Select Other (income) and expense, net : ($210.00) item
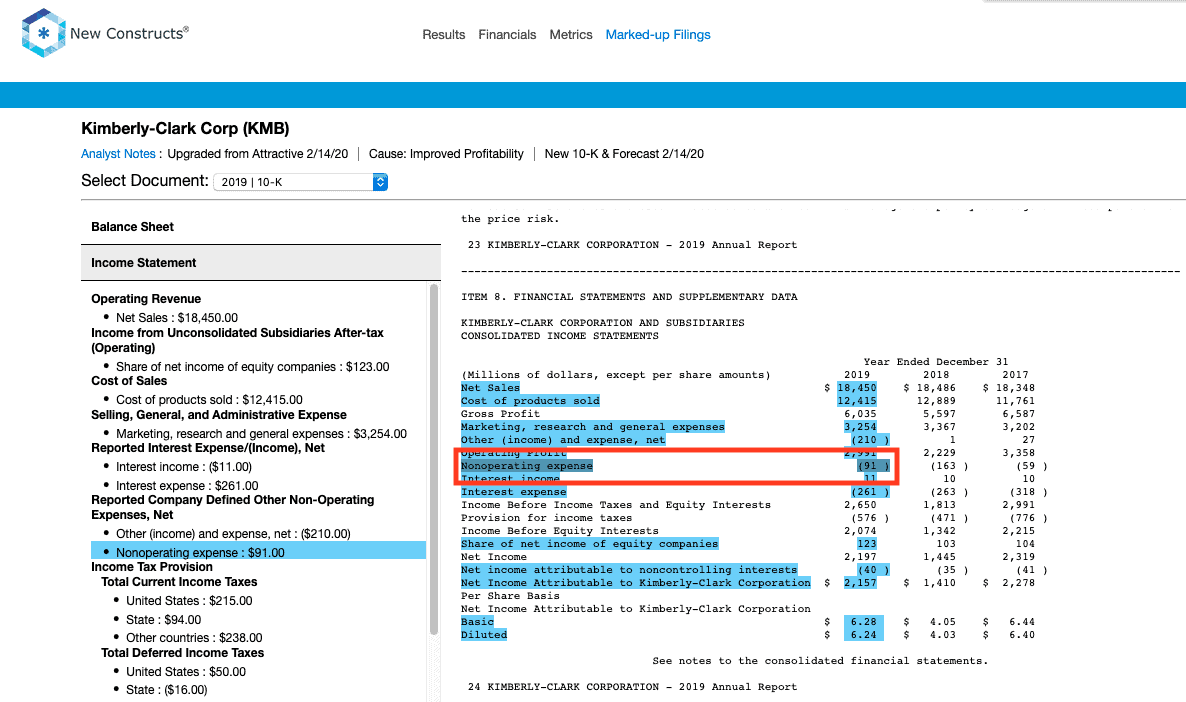 [233, 533]
